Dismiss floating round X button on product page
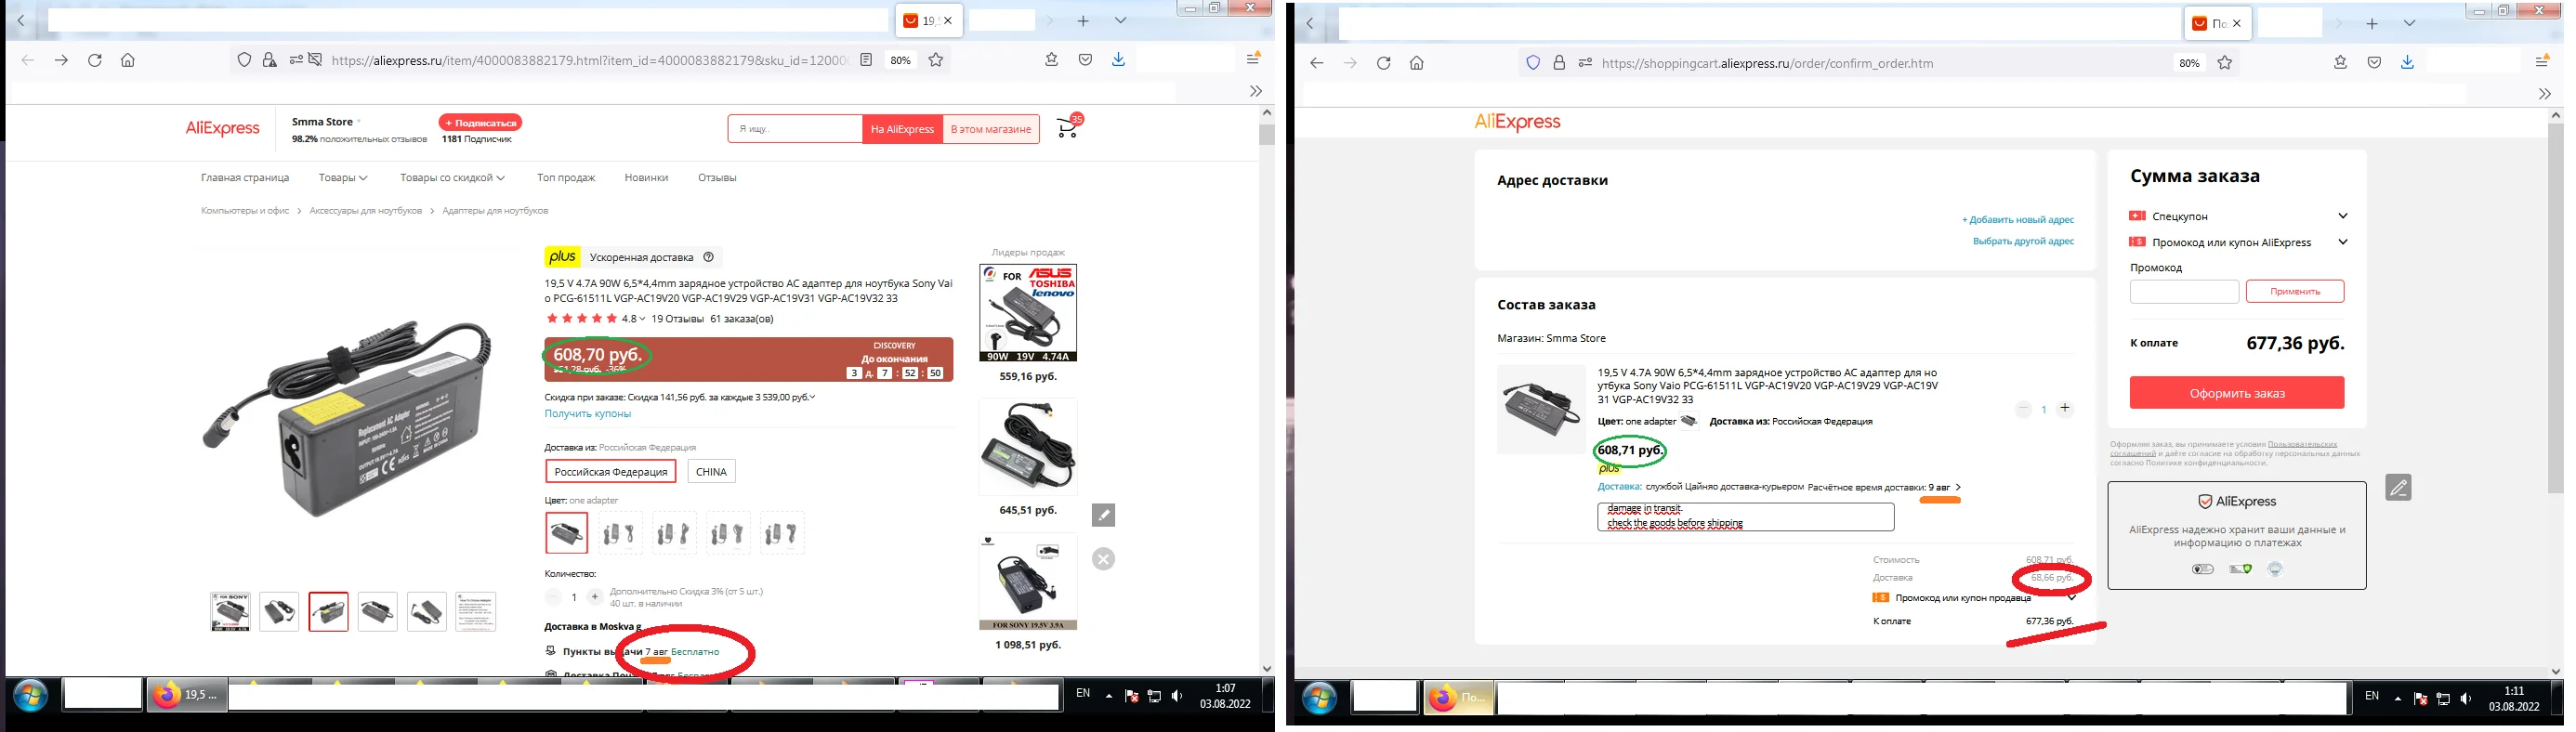Viewport: 2576px width, 732px height. click(1103, 559)
